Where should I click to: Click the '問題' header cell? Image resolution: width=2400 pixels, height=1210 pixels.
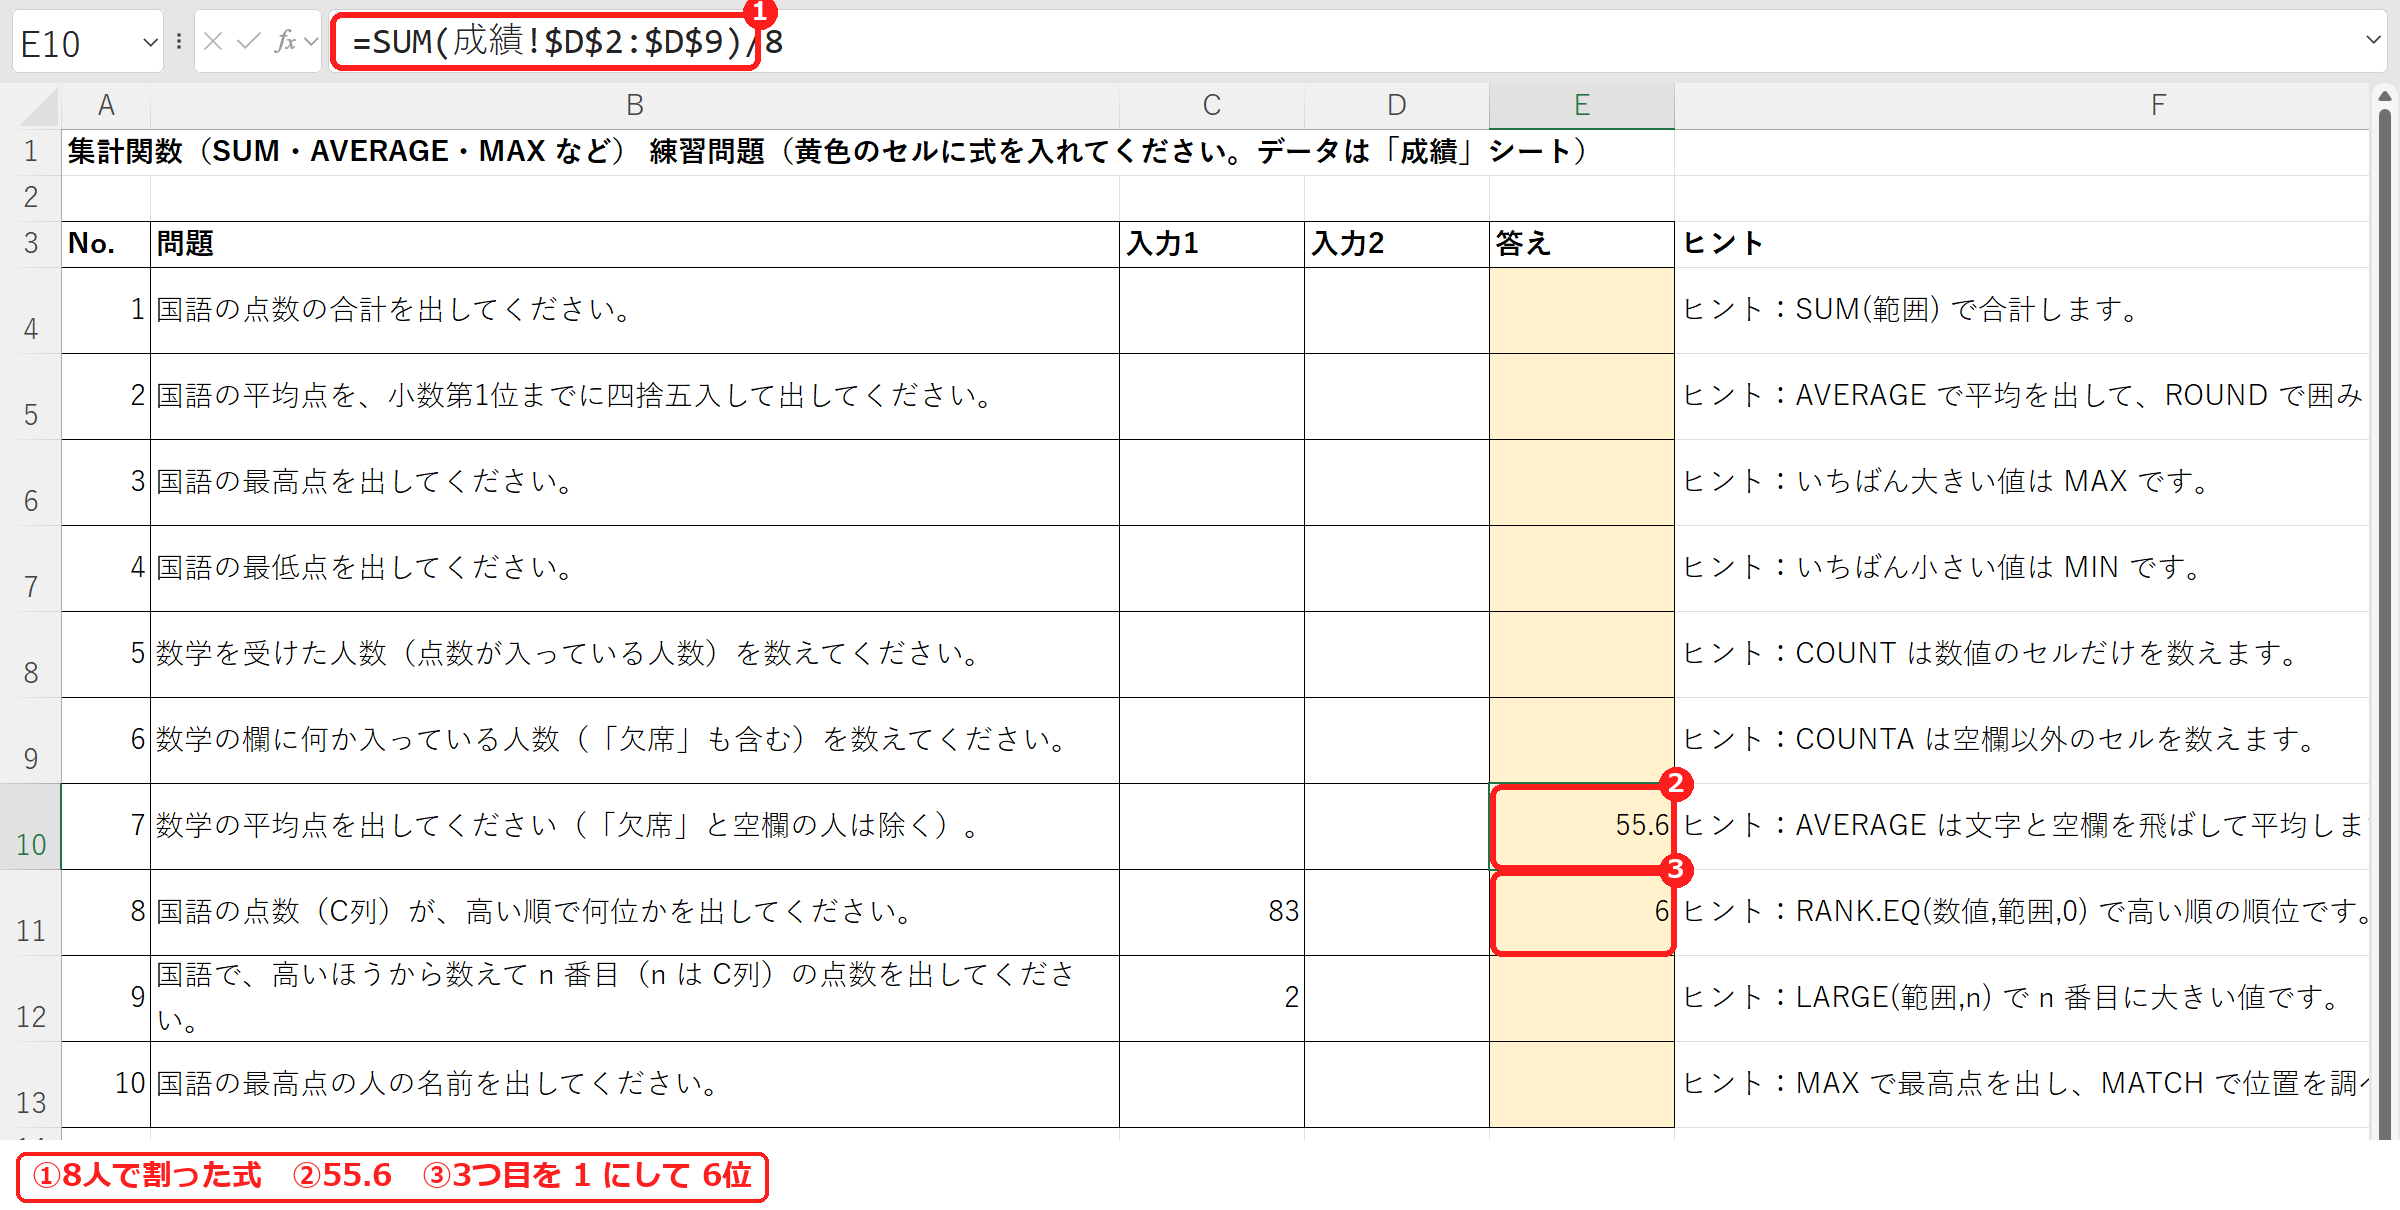coord(635,244)
